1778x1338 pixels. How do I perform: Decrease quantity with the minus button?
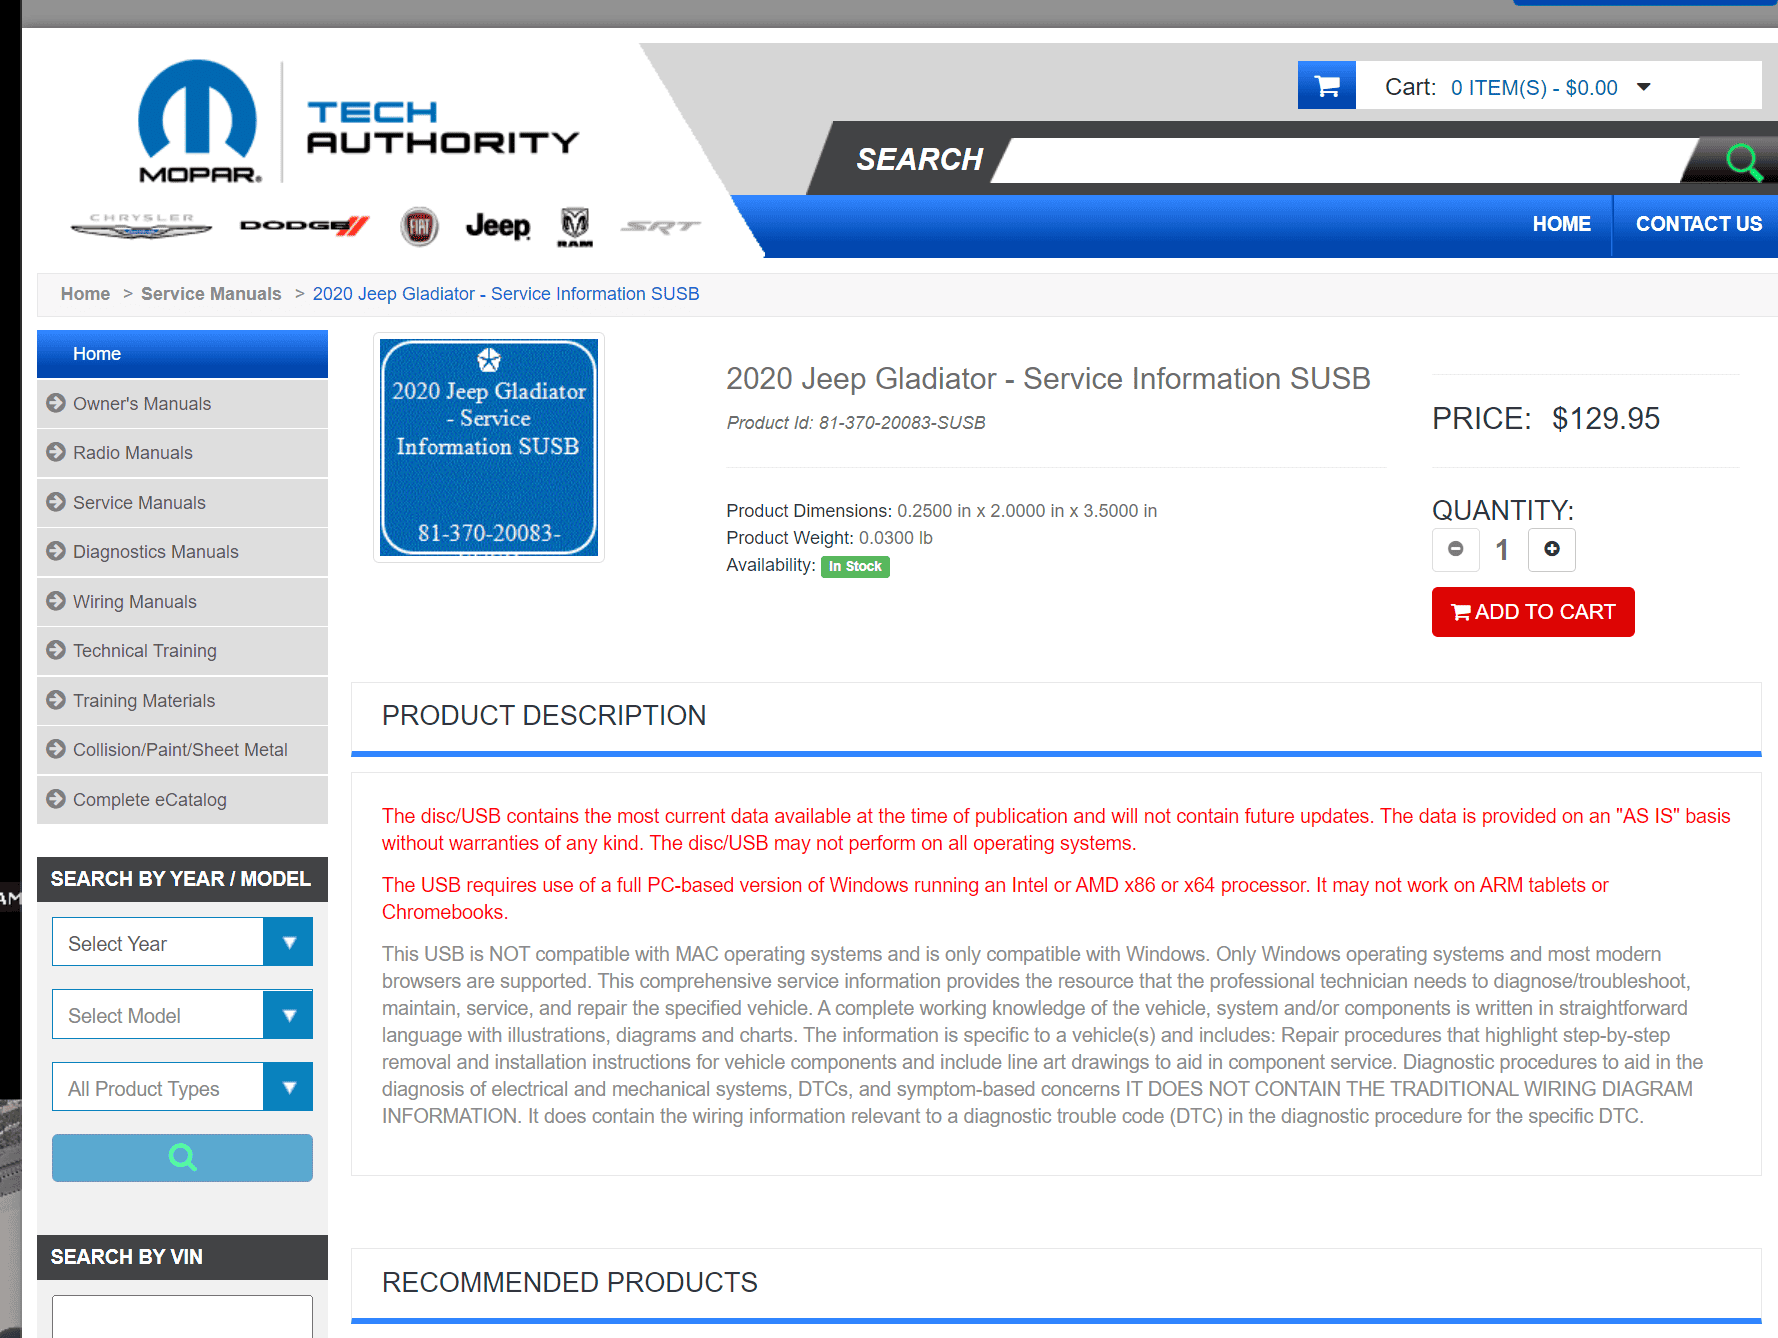click(1456, 549)
